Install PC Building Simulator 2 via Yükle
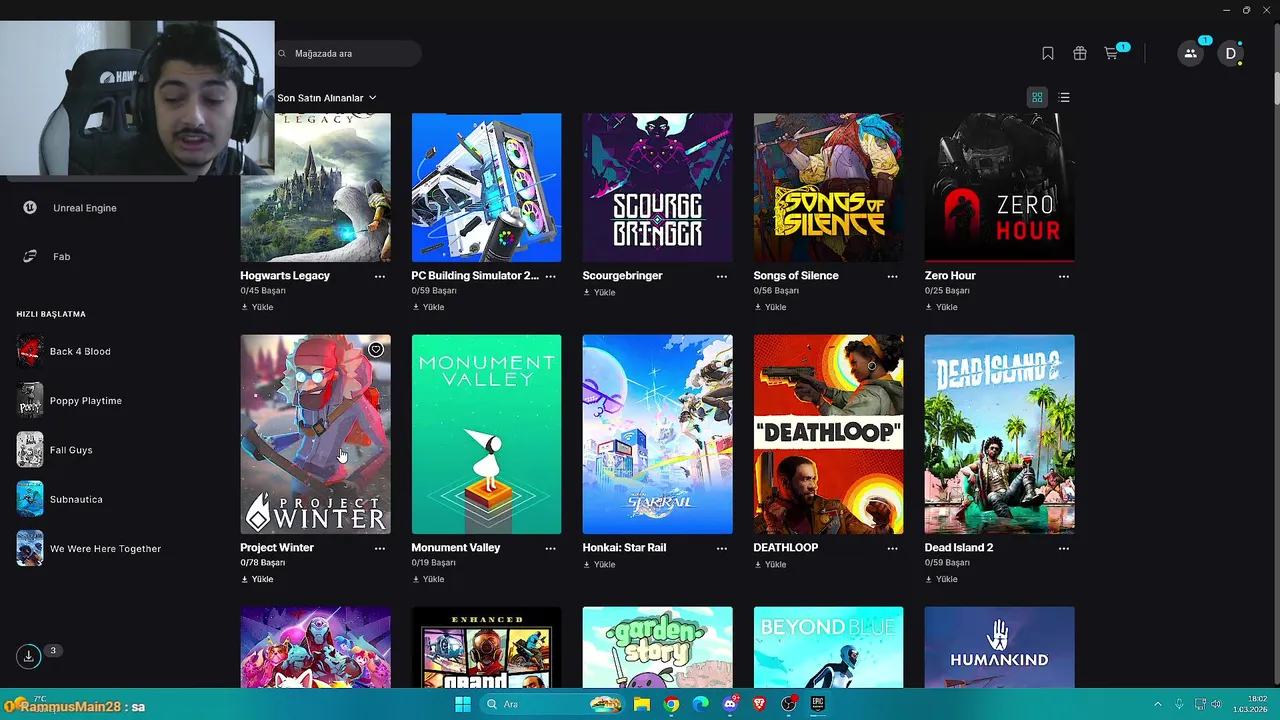 click(428, 307)
